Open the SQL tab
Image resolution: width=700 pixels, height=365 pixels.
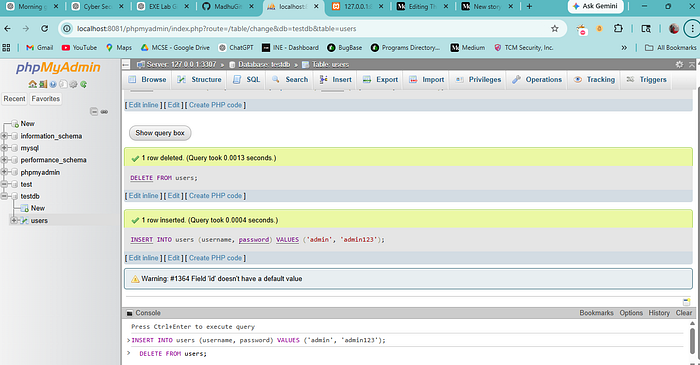coord(246,79)
